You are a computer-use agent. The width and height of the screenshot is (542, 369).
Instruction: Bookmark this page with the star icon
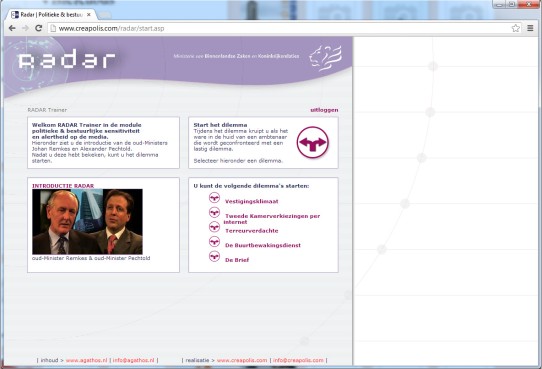pyautogui.click(x=515, y=28)
